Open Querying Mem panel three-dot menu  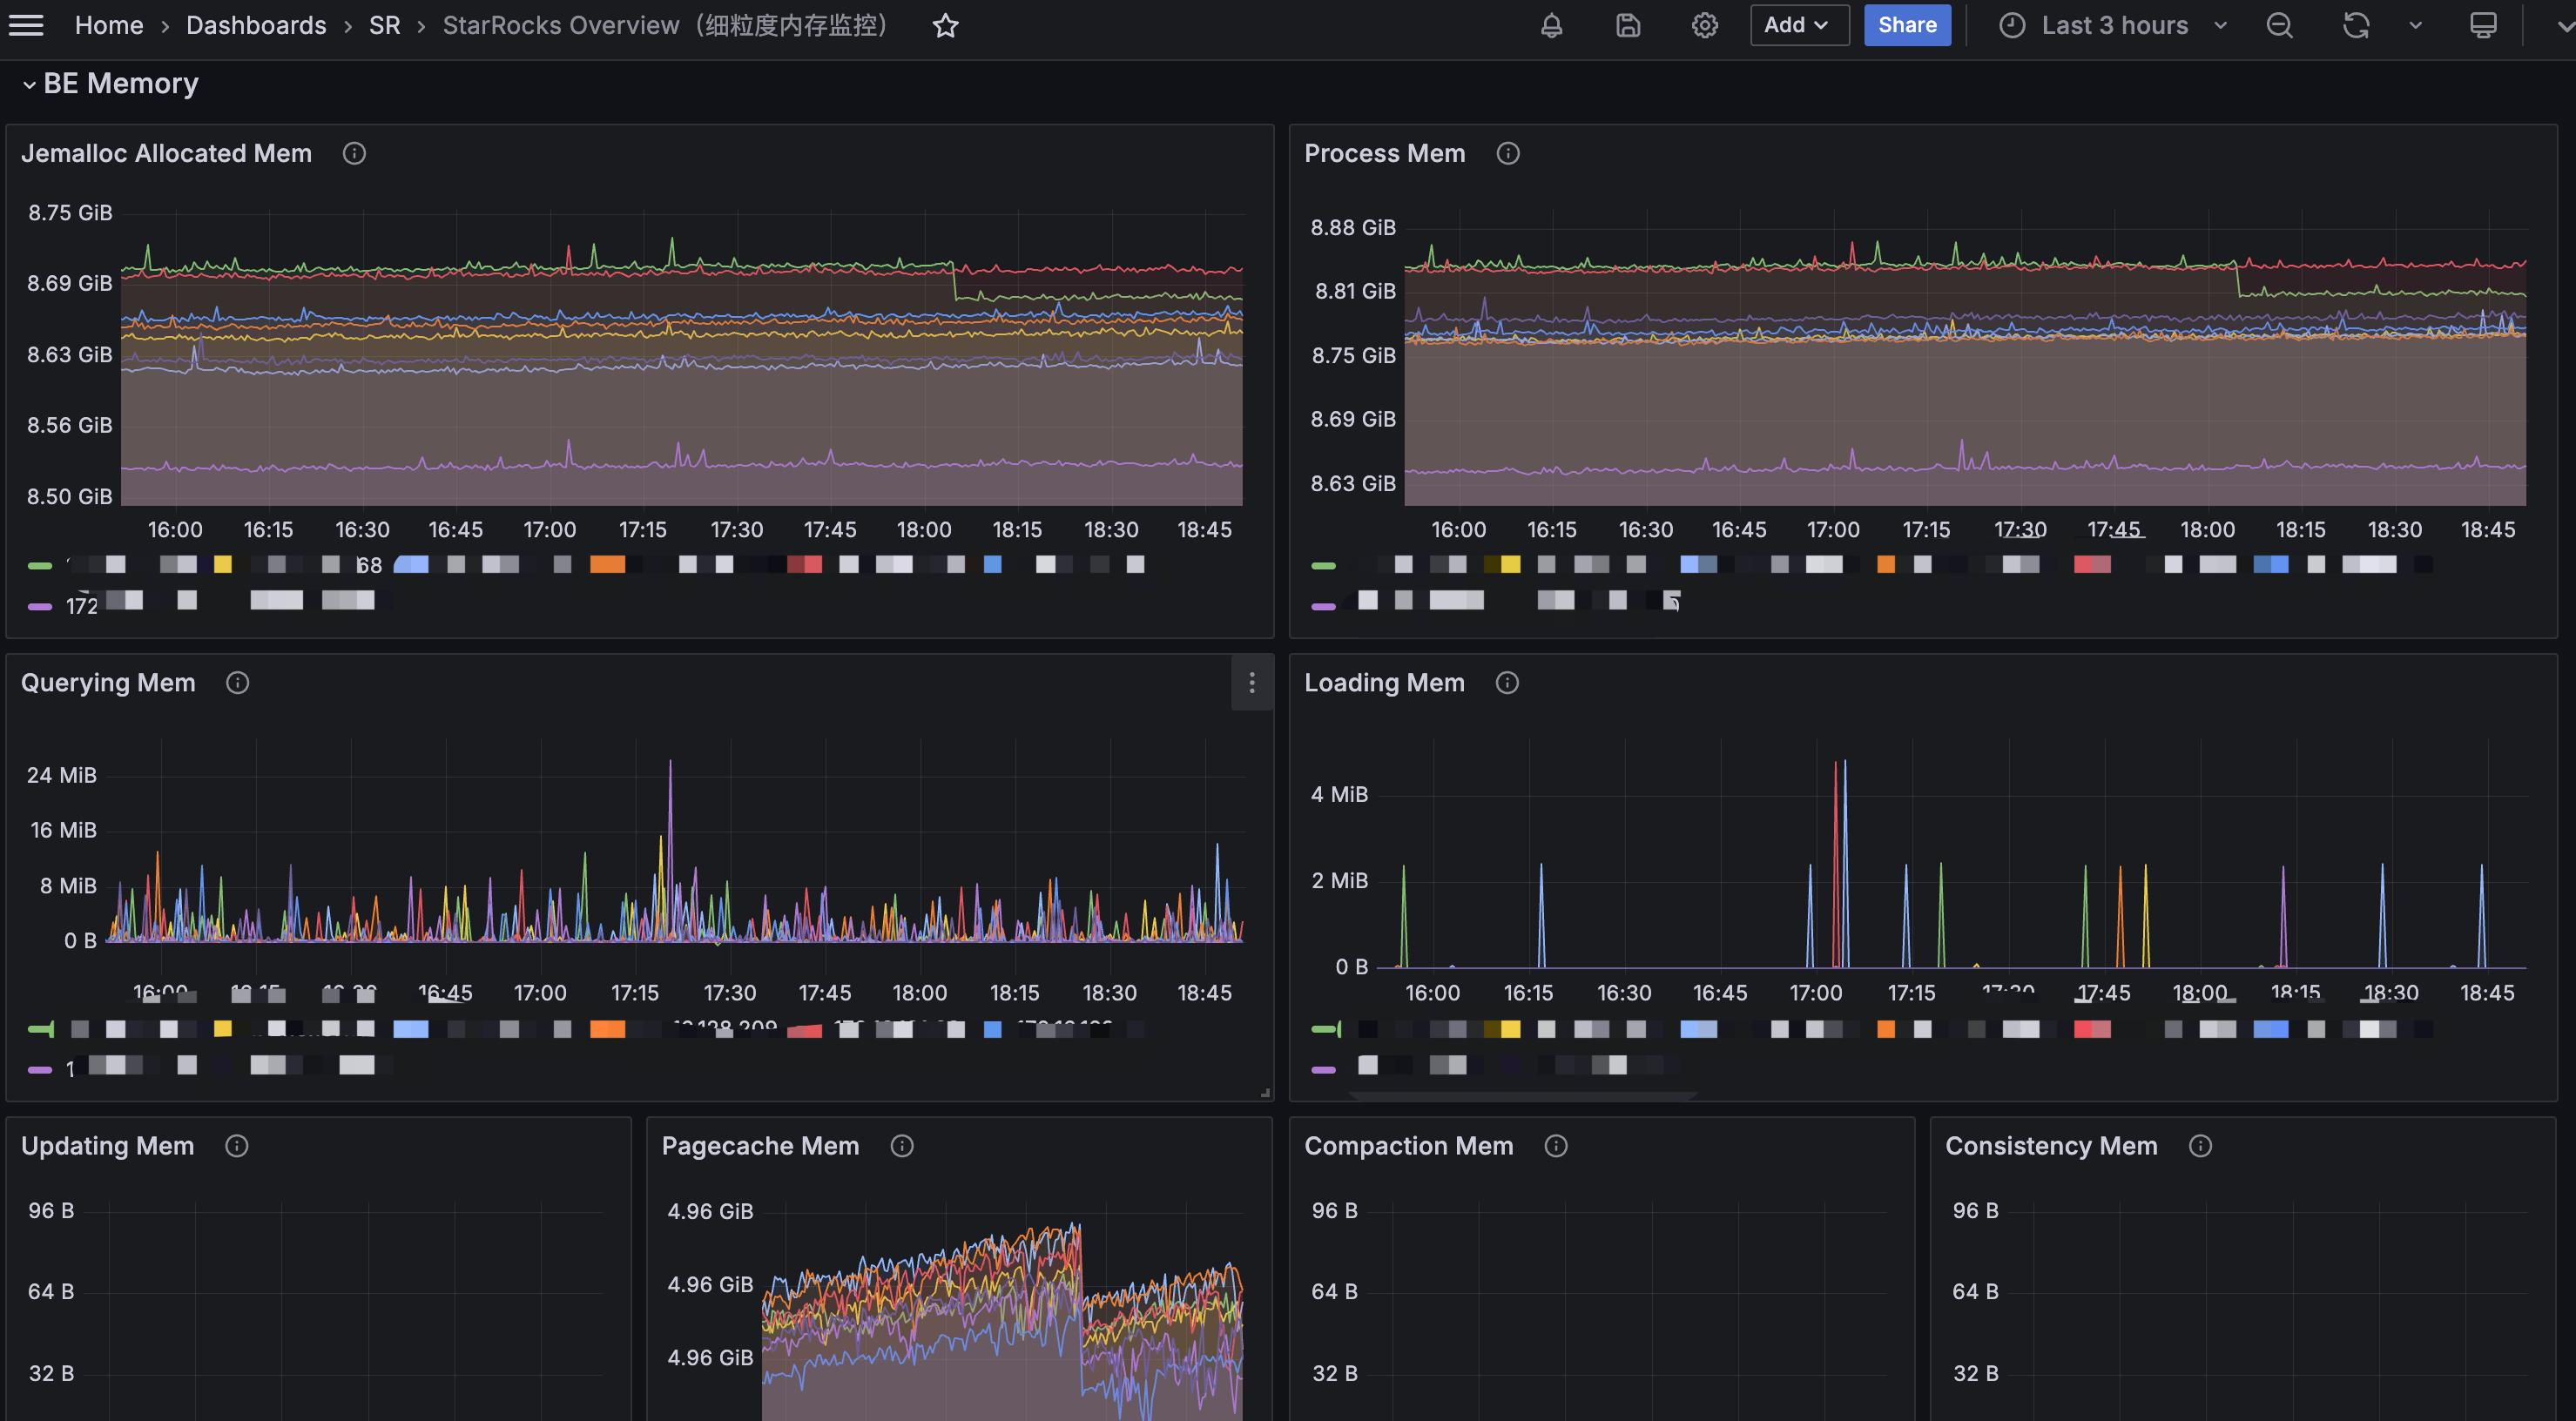point(1251,683)
